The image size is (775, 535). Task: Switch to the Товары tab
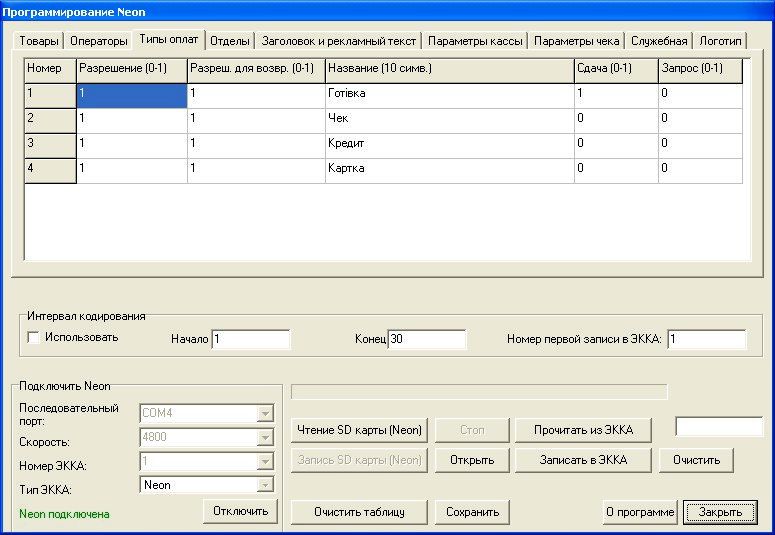coord(39,41)
